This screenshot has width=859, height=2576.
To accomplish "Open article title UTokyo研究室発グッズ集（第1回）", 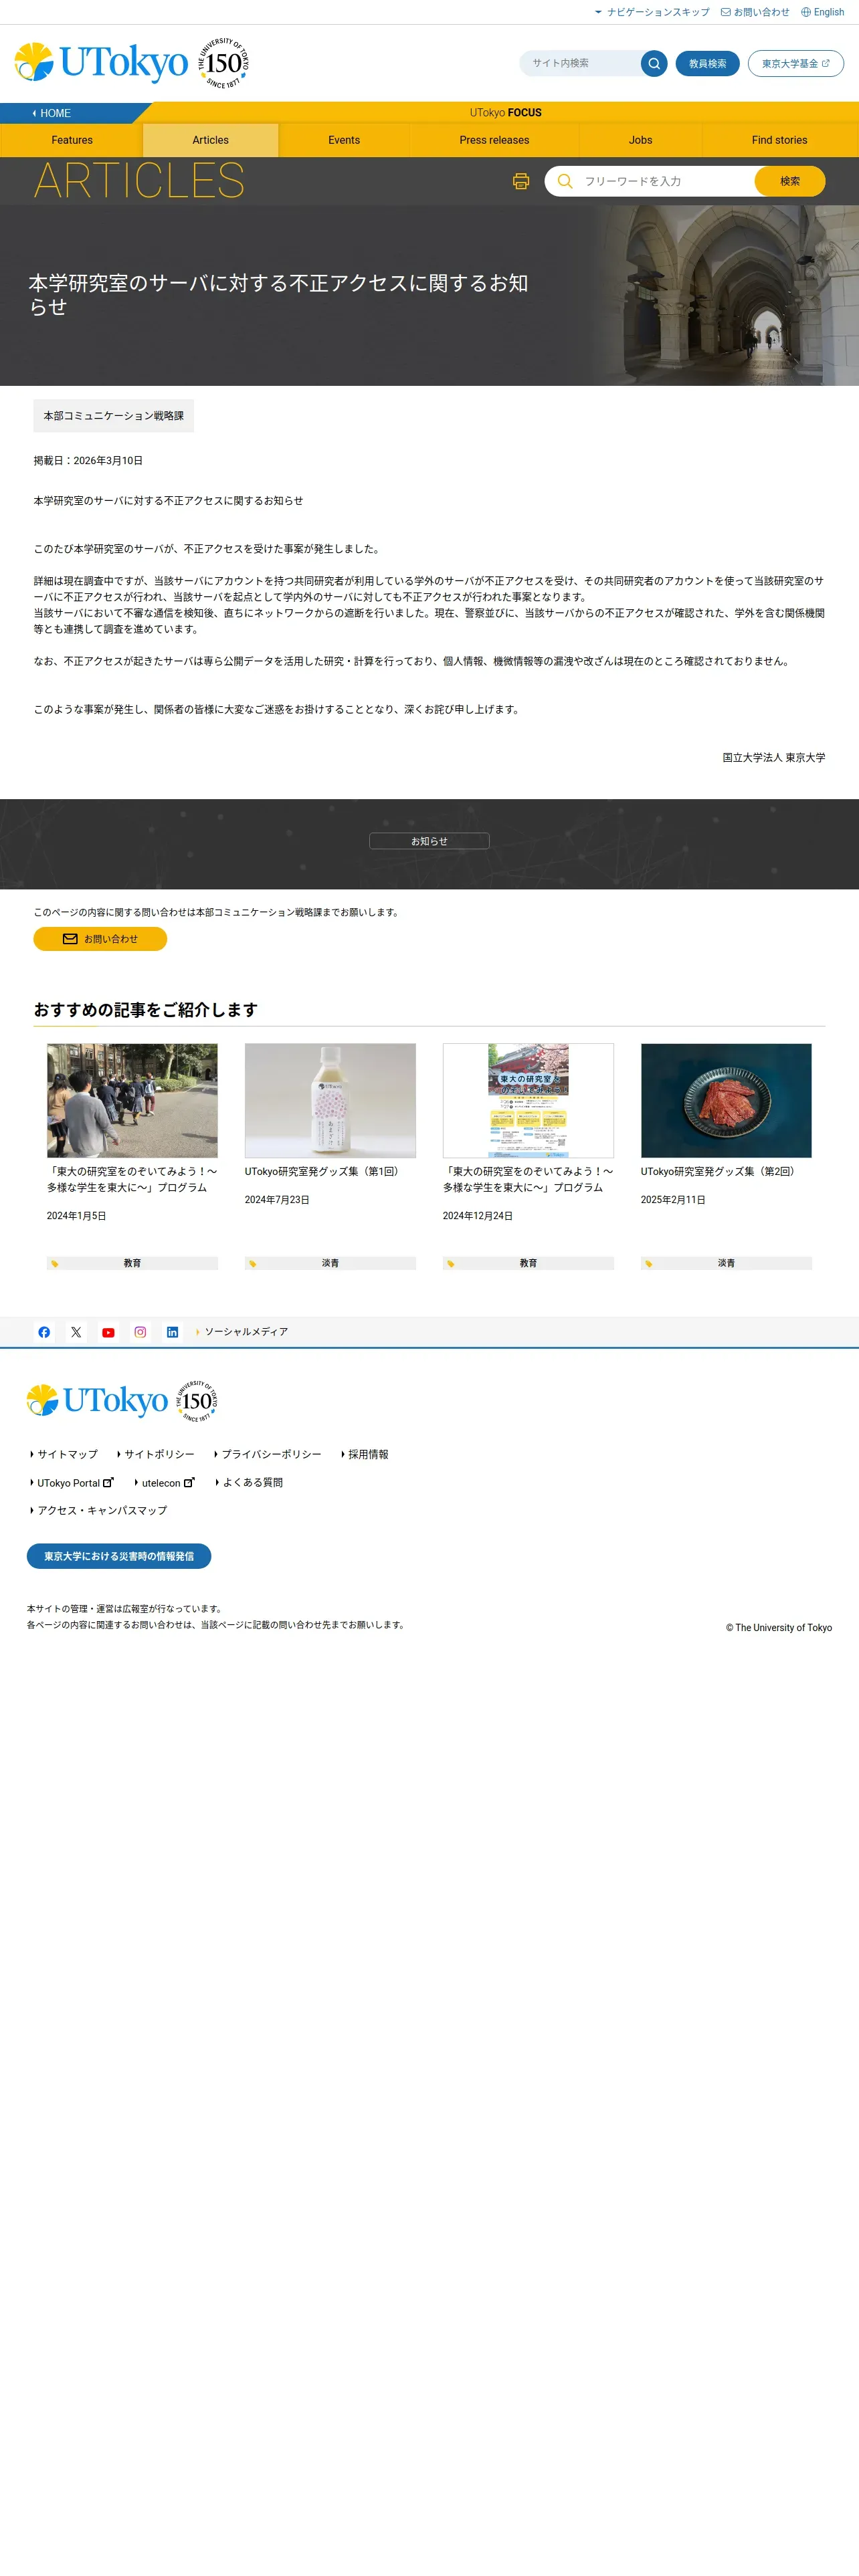I will [x=324, y=1171].
